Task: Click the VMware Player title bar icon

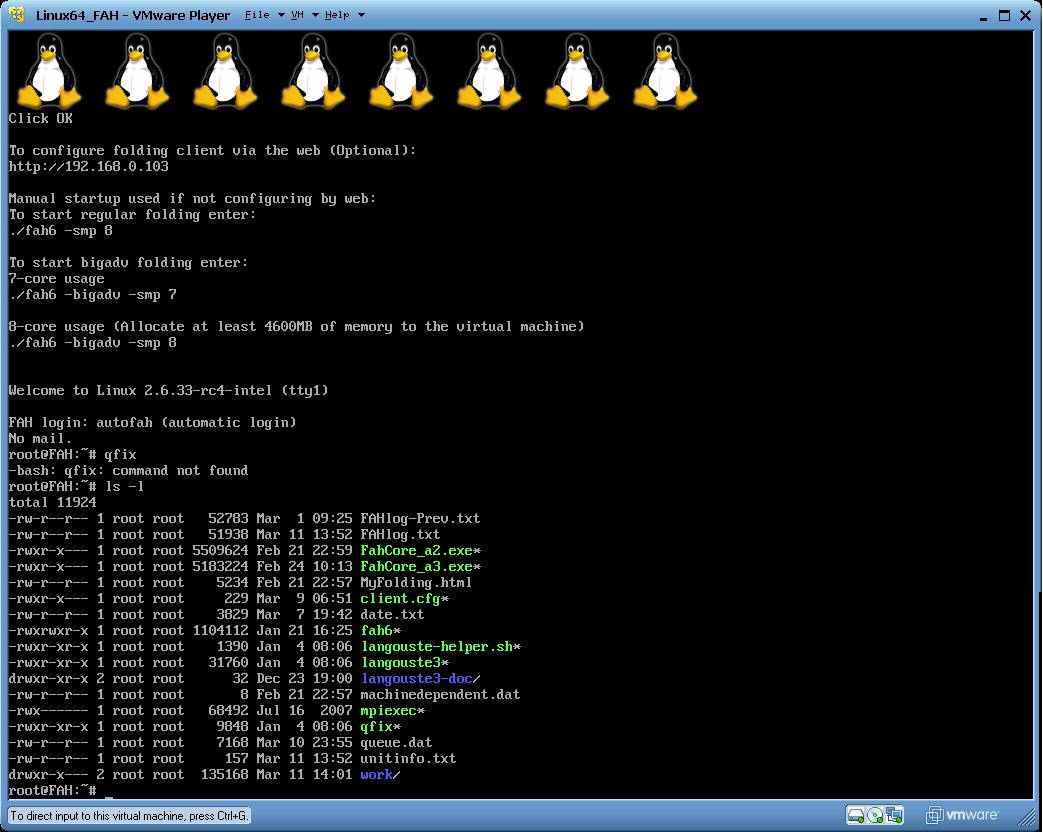Action: click(x=17, y=15)
